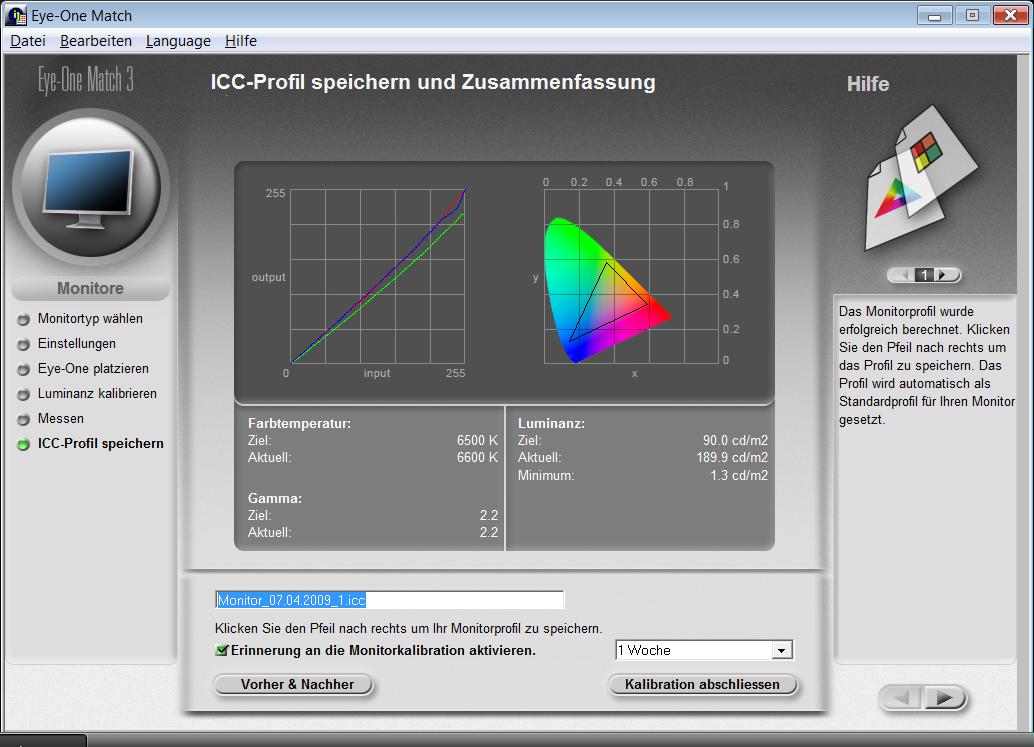Click the next arrow at bottom right
The height and width of the screenshot is (747, 1034).
point(944,697)
